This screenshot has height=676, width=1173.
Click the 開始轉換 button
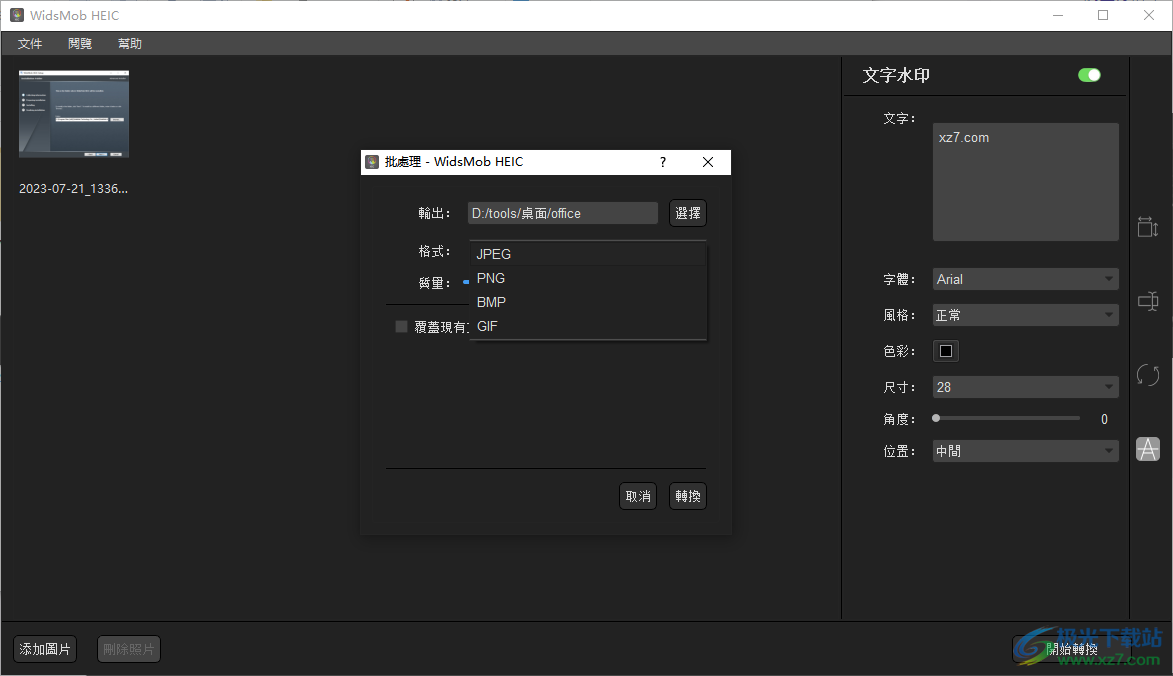click(1071, 649)
